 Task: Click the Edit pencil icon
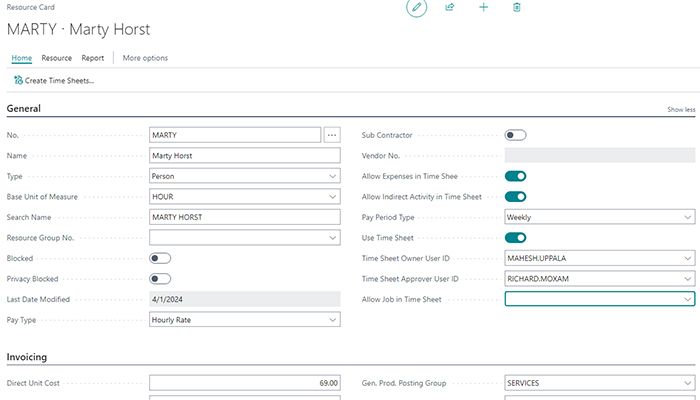tap(416, 8)
